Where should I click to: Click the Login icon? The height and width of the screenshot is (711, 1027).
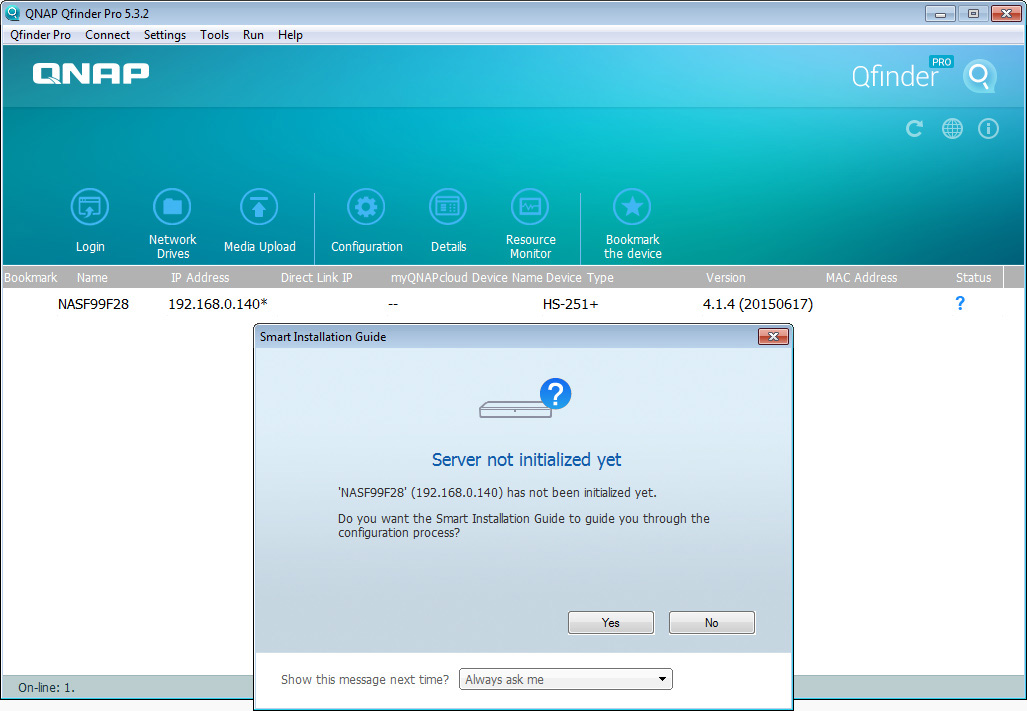click(90, 207)
